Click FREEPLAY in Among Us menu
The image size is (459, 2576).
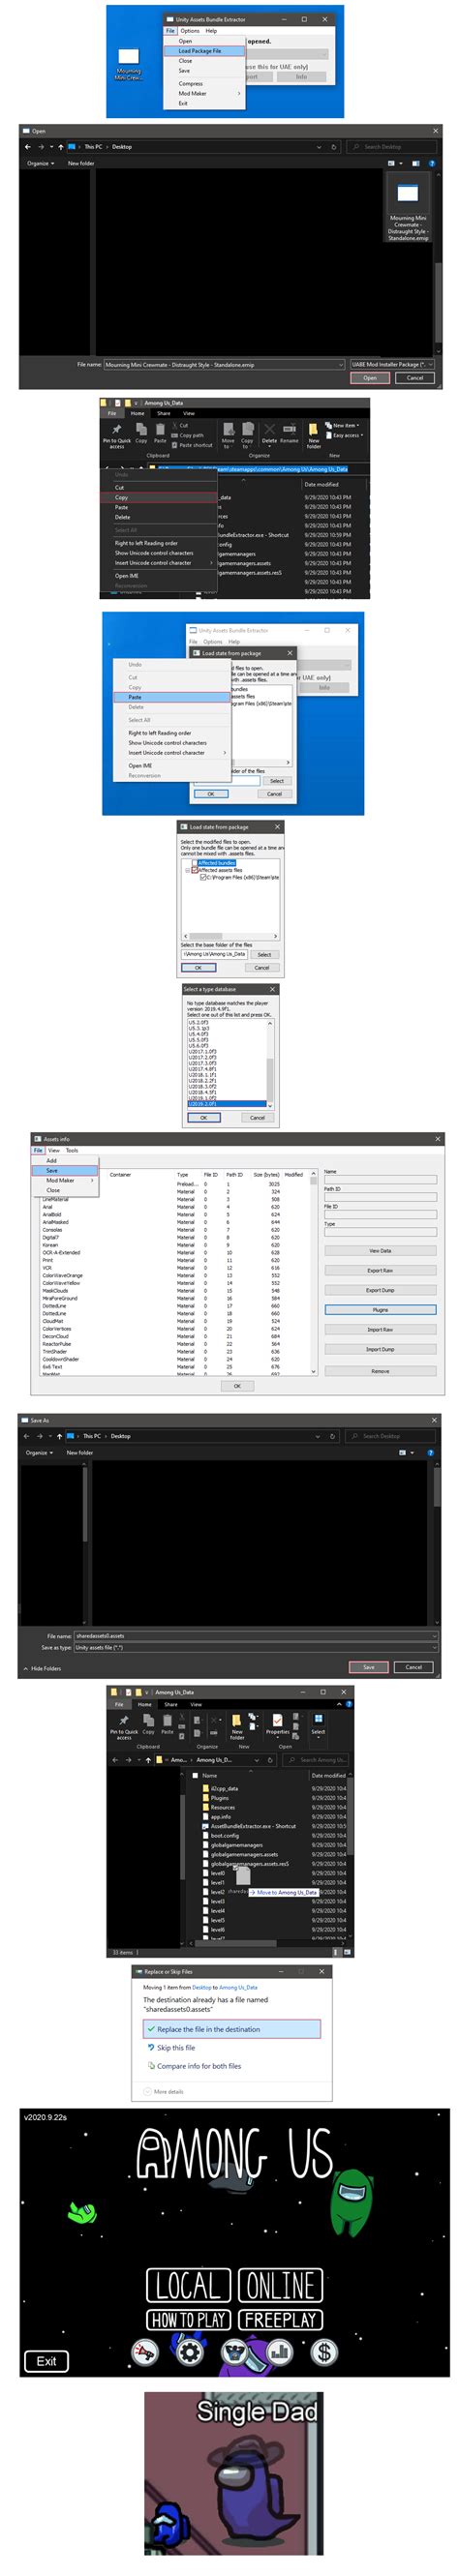click(x=280, y=2319)
